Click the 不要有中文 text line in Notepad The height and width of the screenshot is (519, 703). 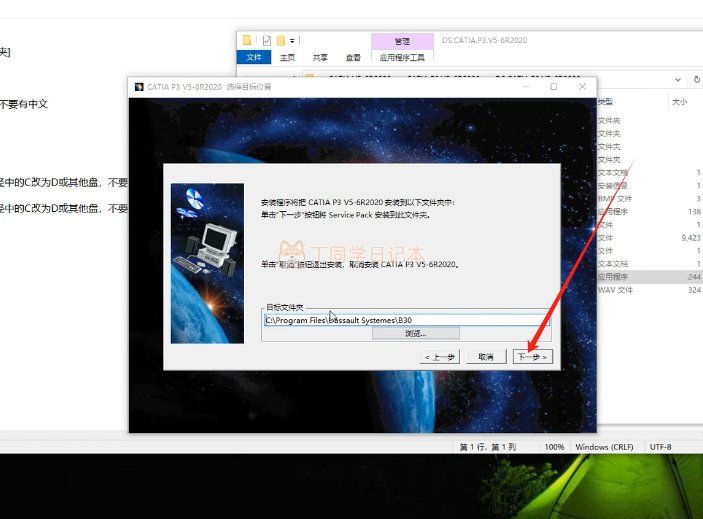[x=24, y=104]
